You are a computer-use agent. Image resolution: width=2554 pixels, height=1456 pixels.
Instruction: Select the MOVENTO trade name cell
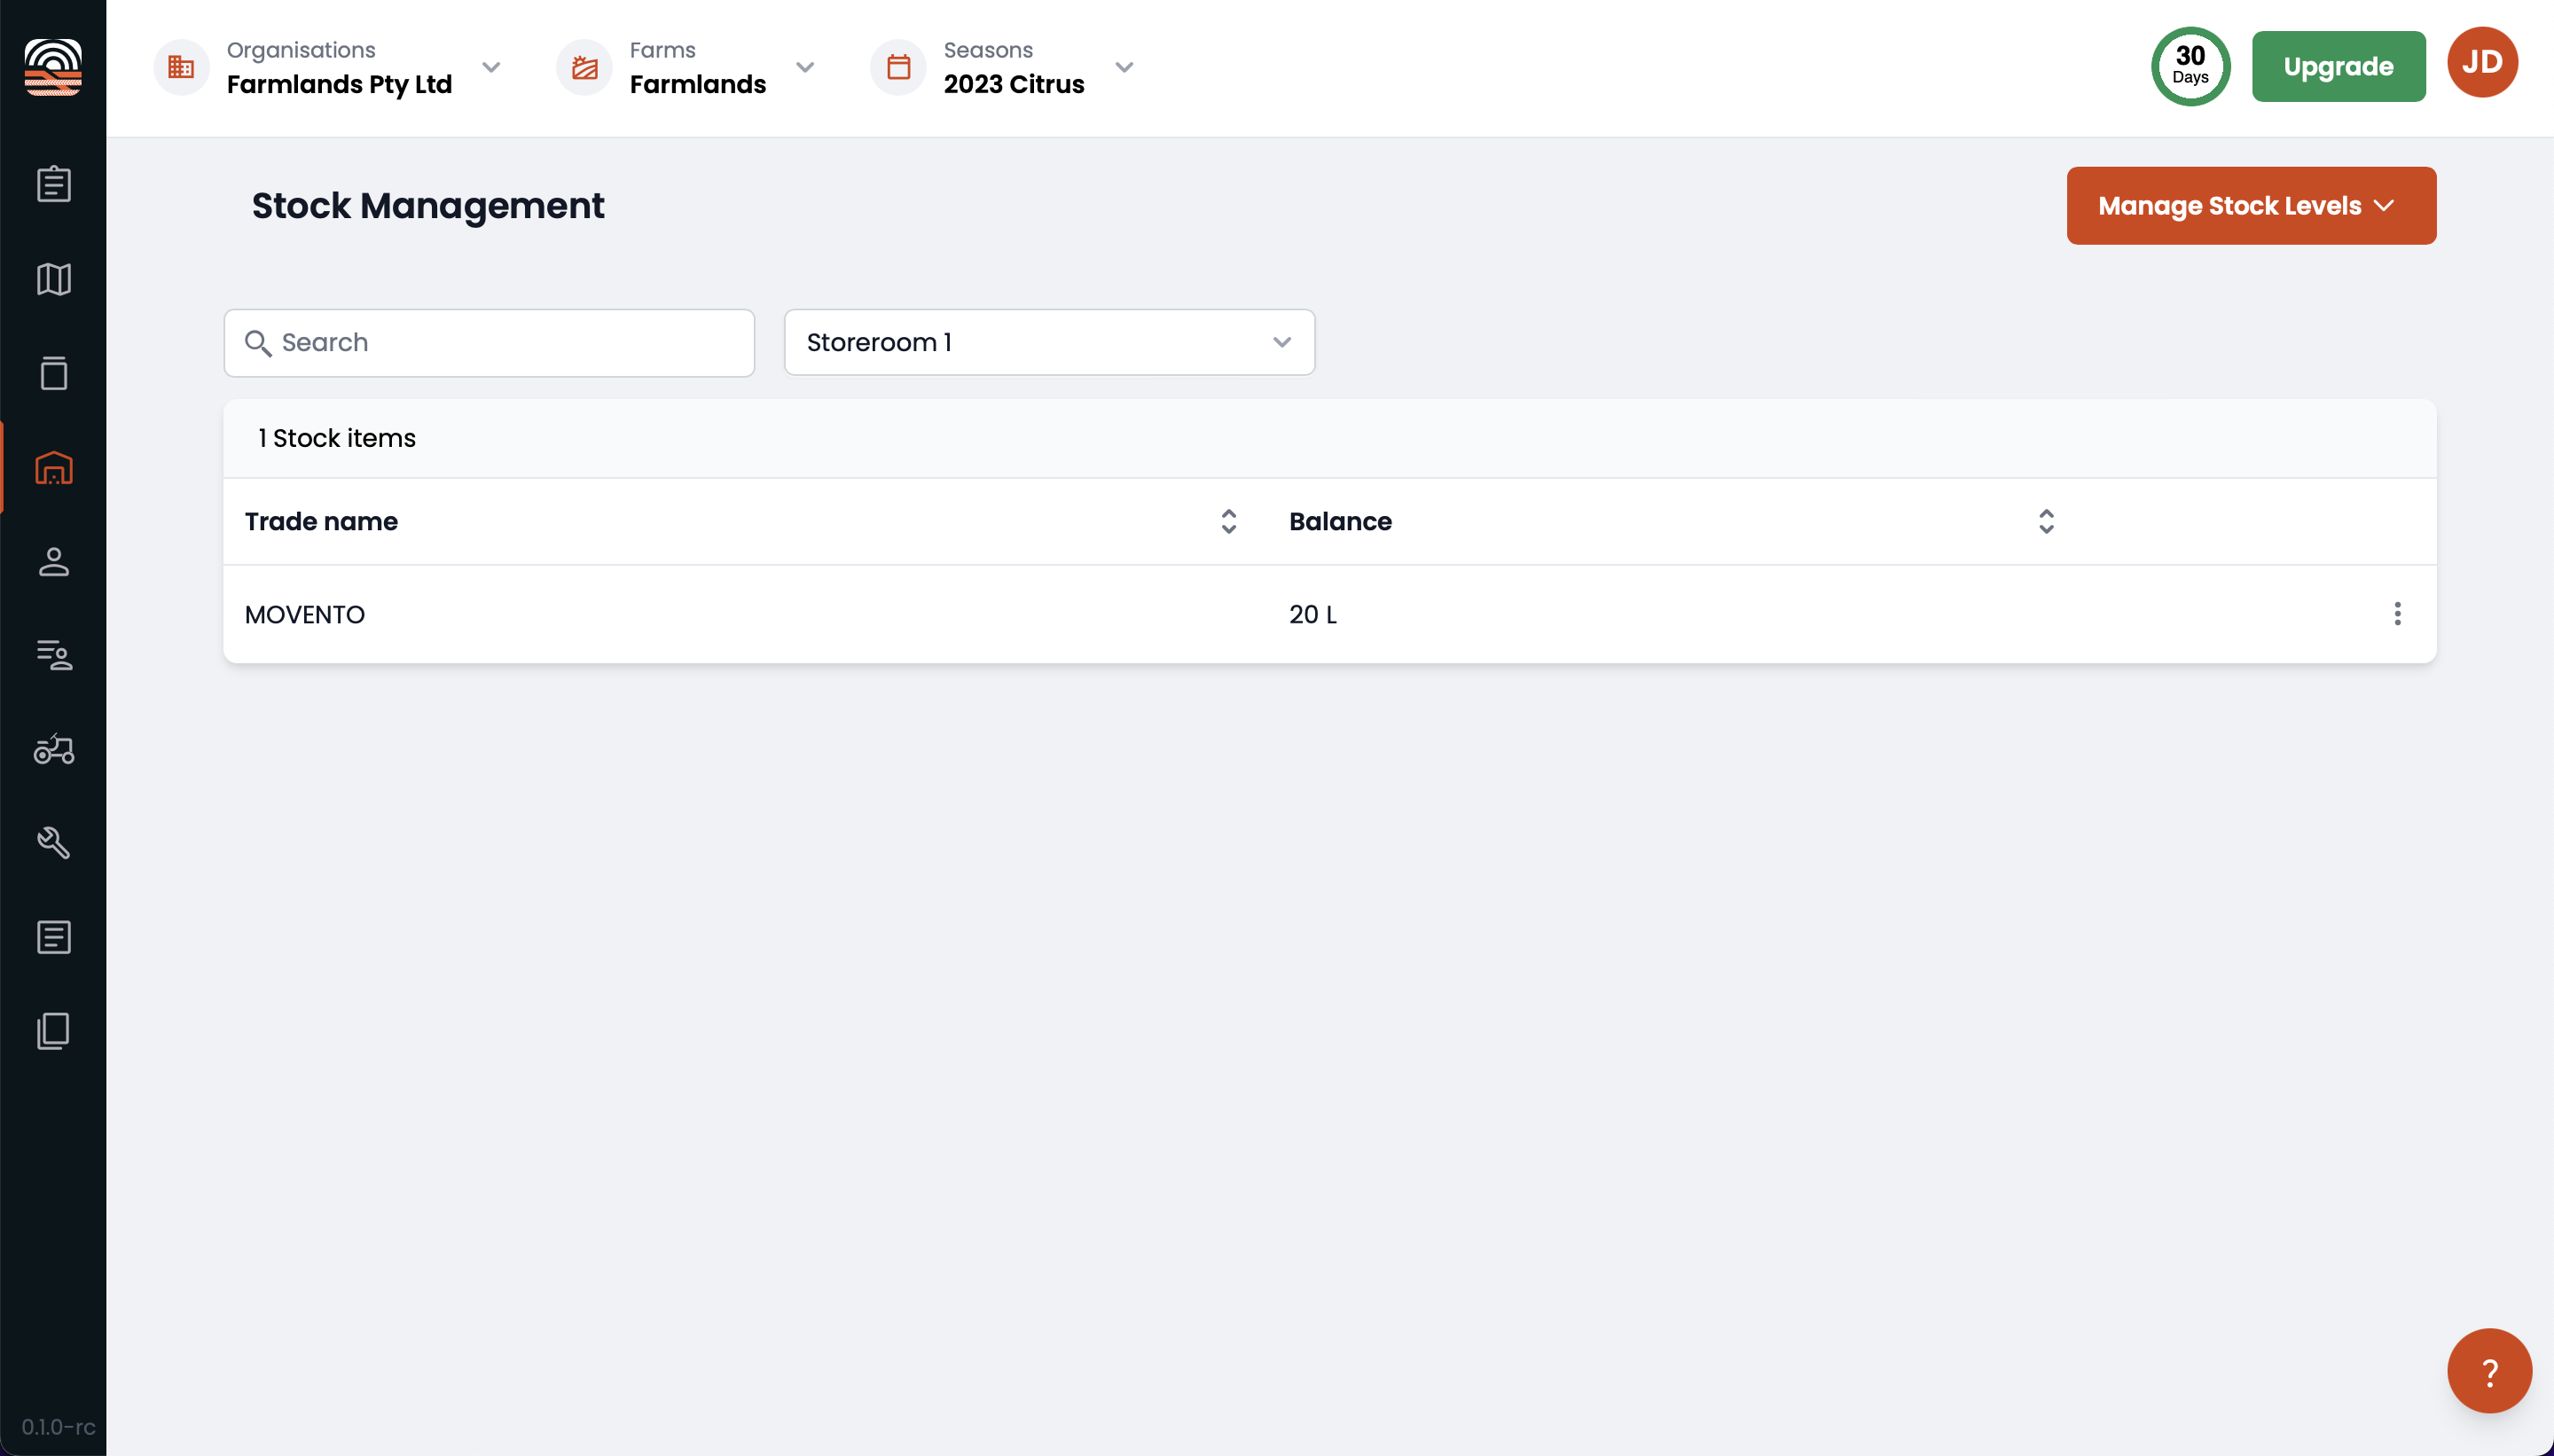point(304,614)
